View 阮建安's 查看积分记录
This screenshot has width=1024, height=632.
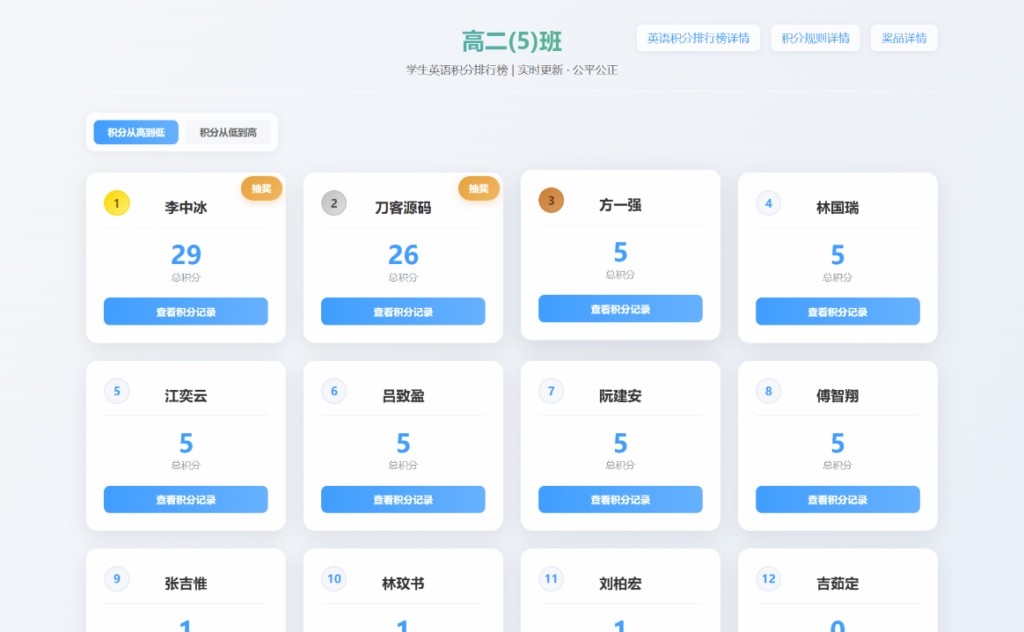pyautogui.click(x=620, y=499)
